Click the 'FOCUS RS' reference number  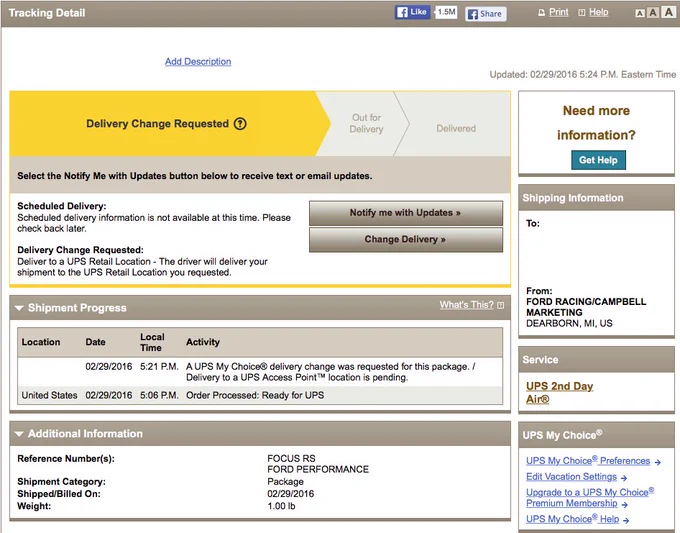[291, 458]
